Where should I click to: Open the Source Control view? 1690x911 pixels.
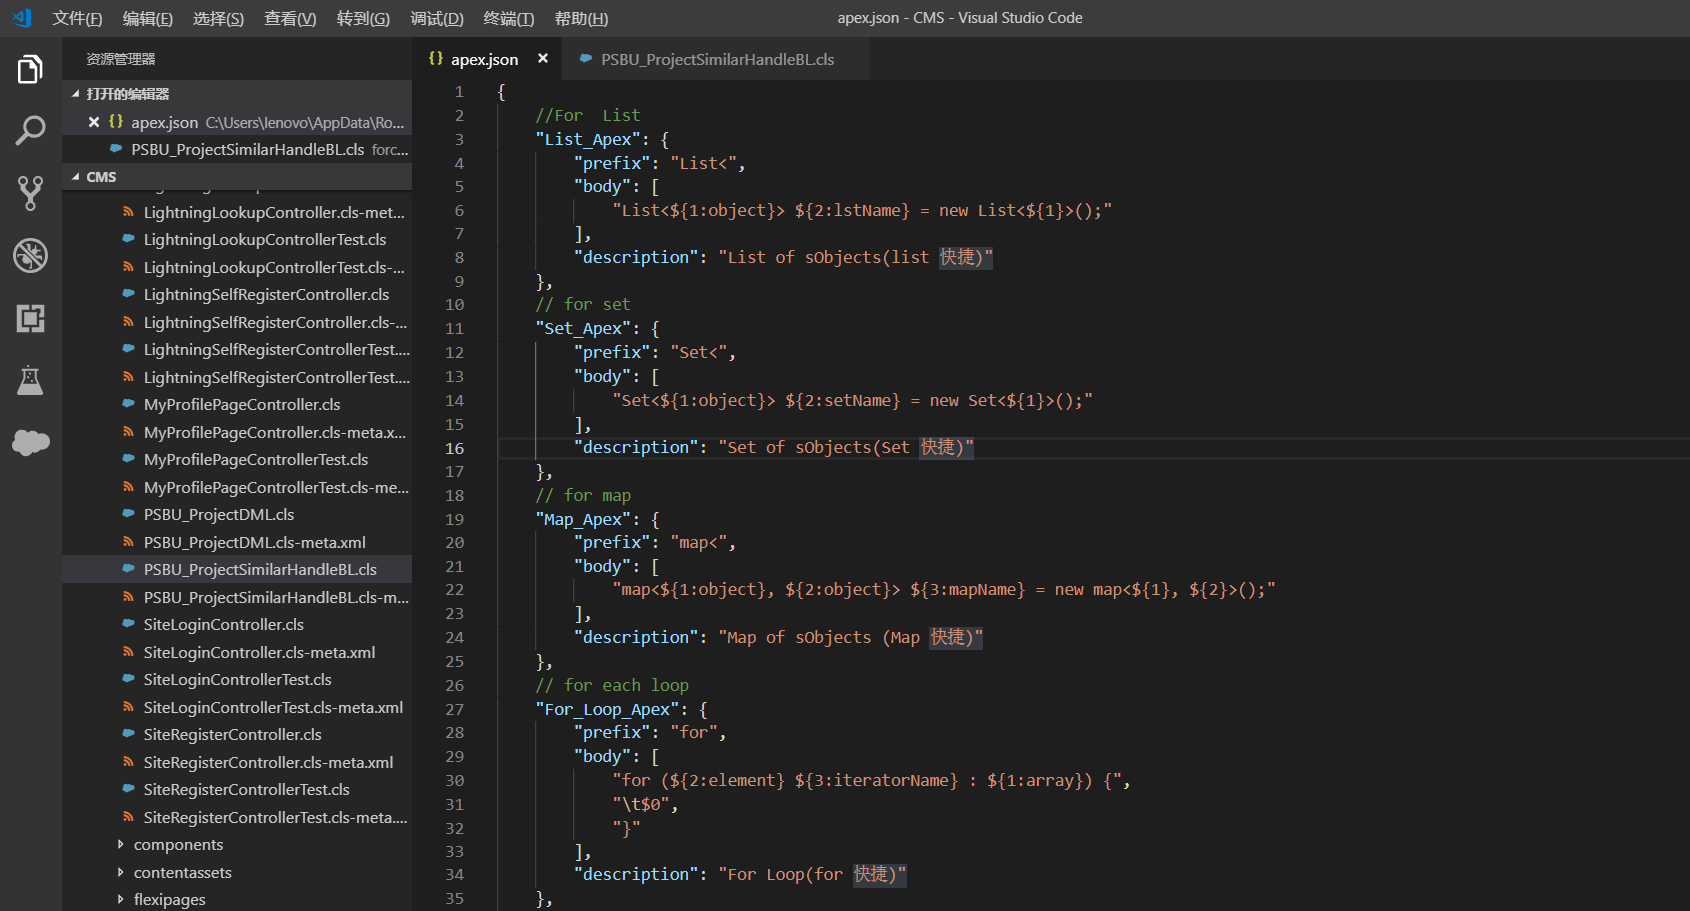click(30, 192)
